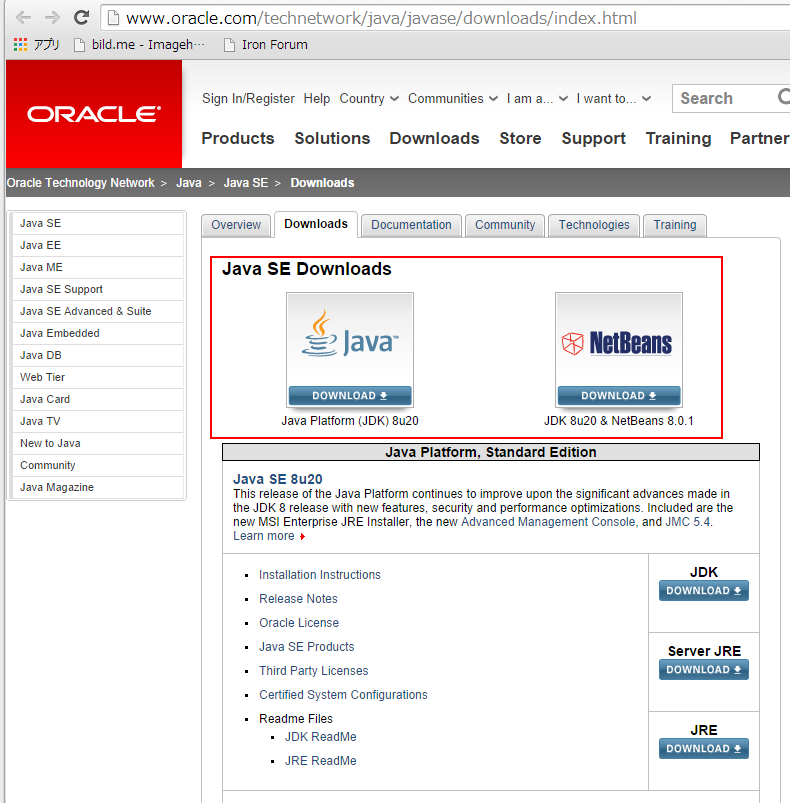This screenshot has width=790, height=803.
Task: Select Java EE in sidebar
Action: click(97, 245)
